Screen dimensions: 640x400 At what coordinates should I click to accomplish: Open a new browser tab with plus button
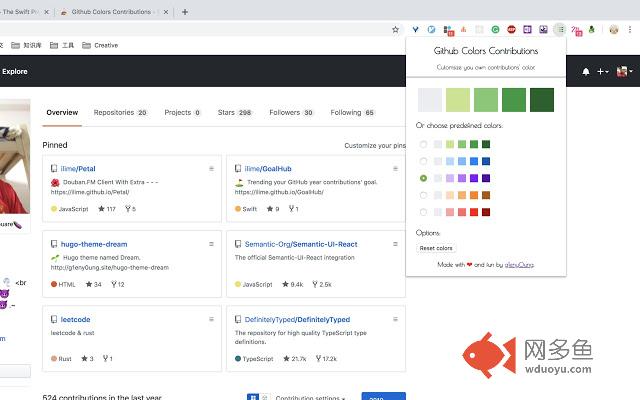click(x=185, y=12)
